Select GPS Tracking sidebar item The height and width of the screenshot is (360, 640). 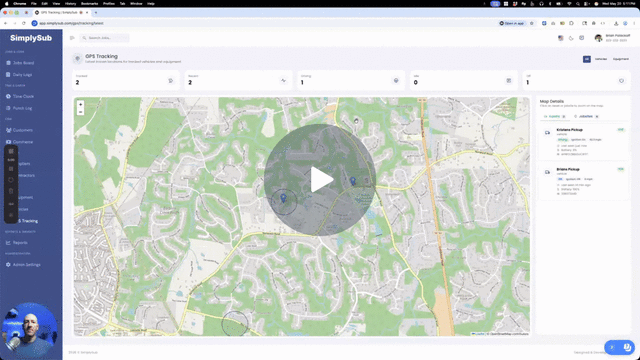point(29,221)
